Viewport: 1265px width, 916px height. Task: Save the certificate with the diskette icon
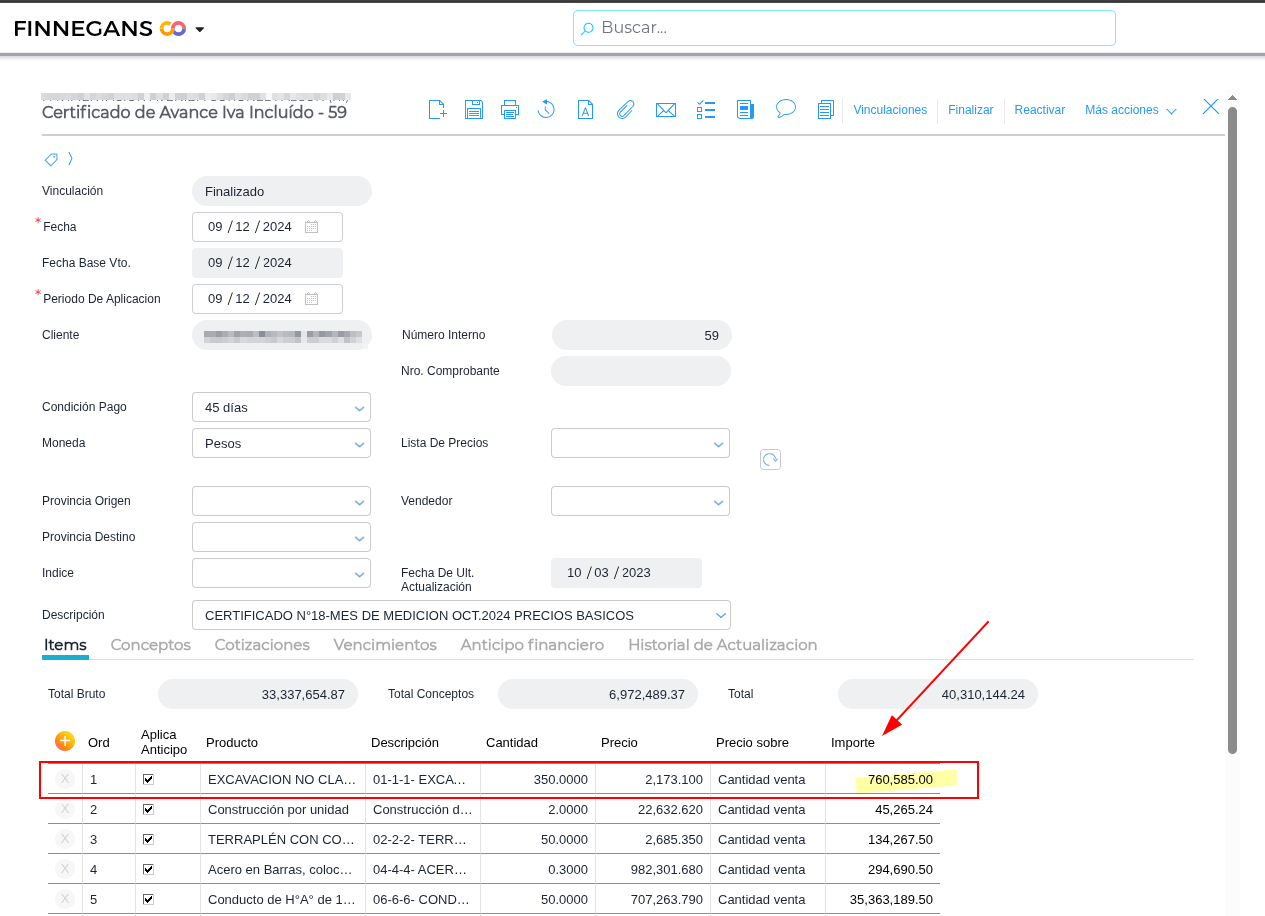coord(474,110)
